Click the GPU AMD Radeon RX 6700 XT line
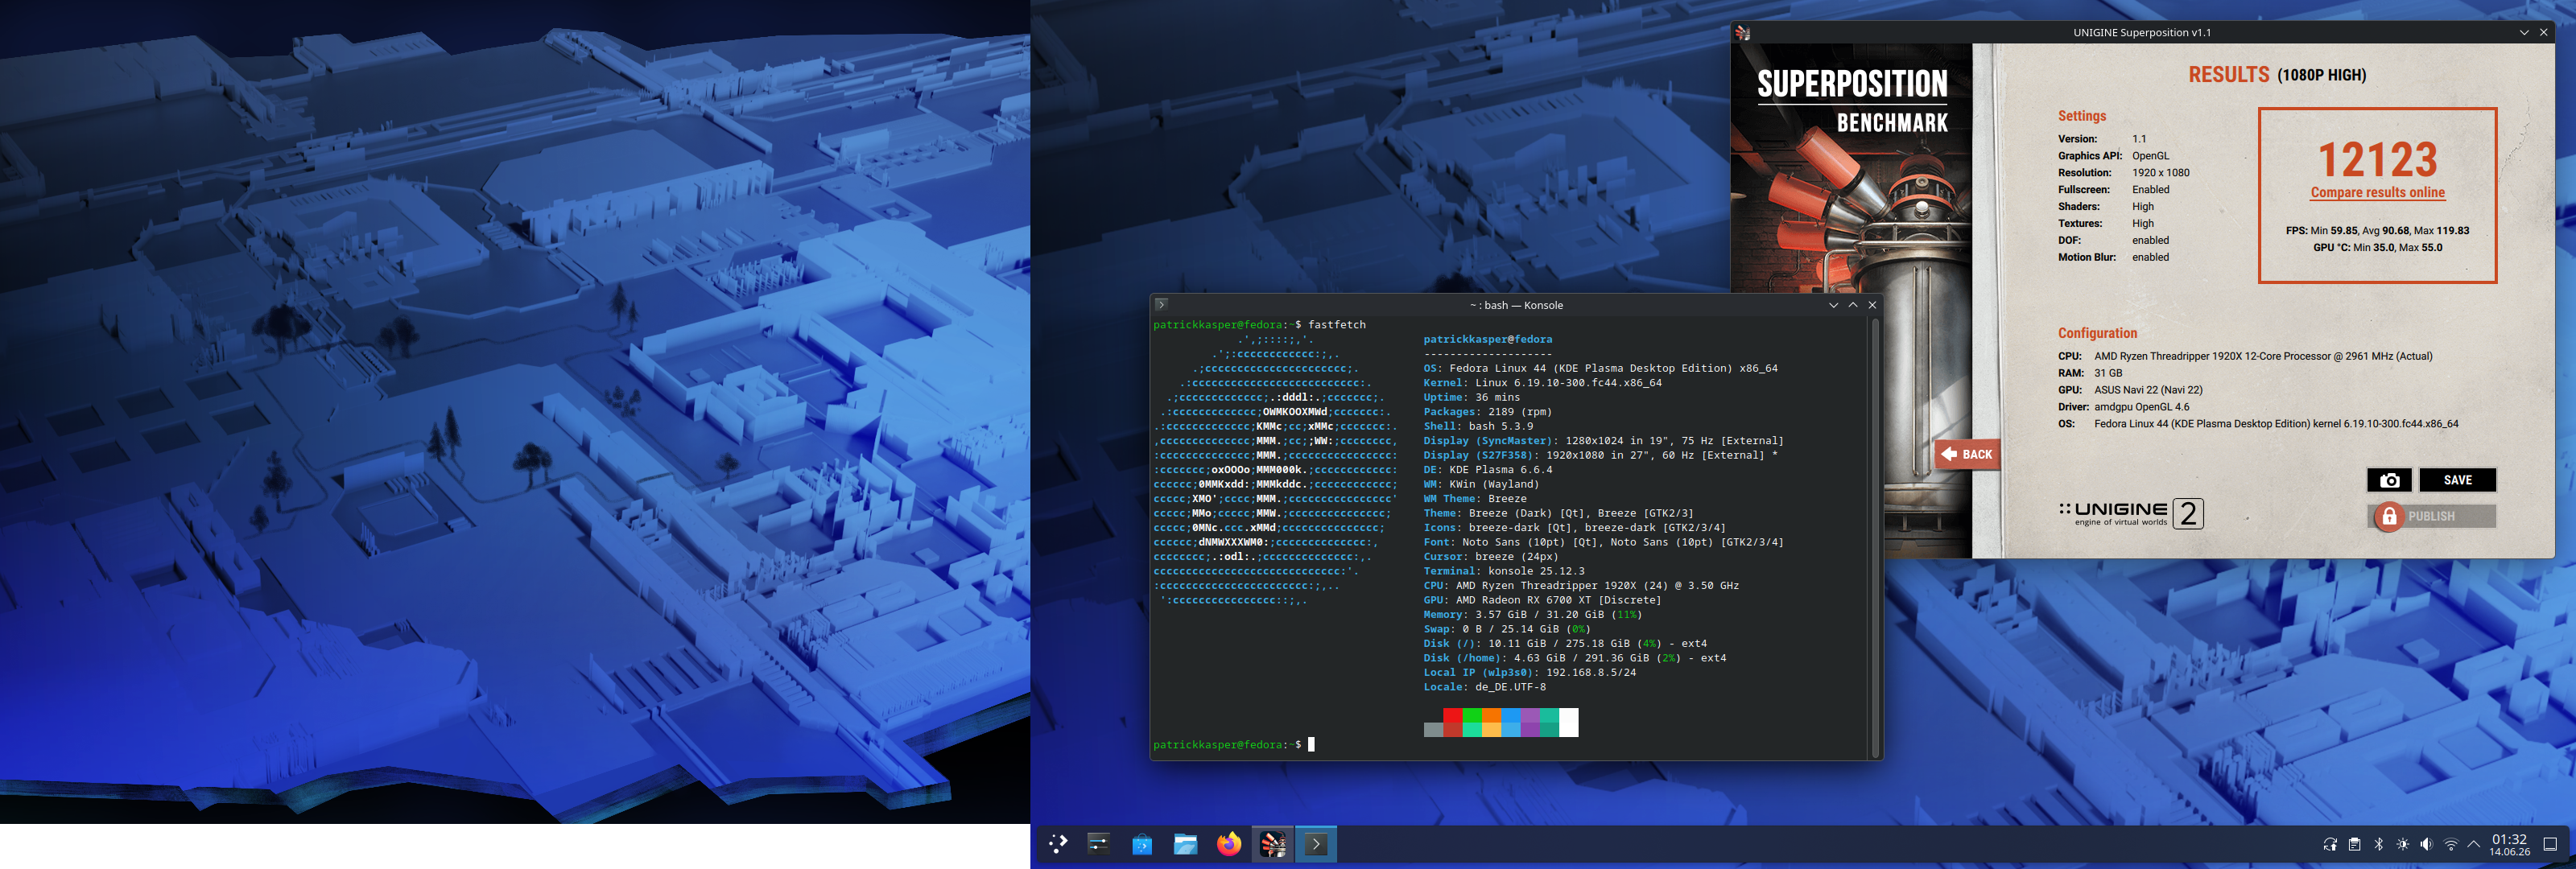Image resolution: width=2576 pixels, height=869 pixels. point(1542,601)
